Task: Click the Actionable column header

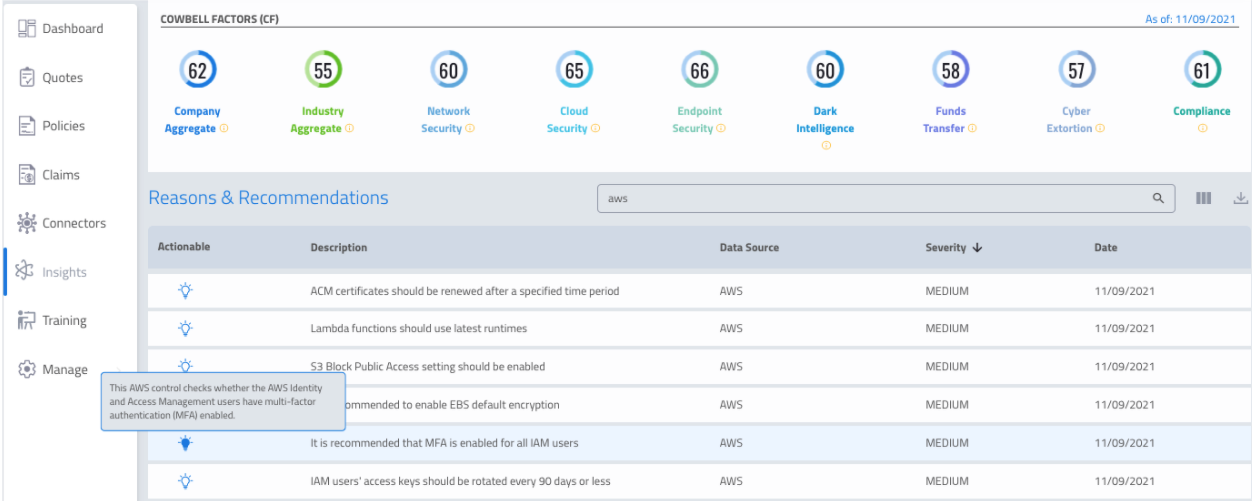Action: [184, 246]
